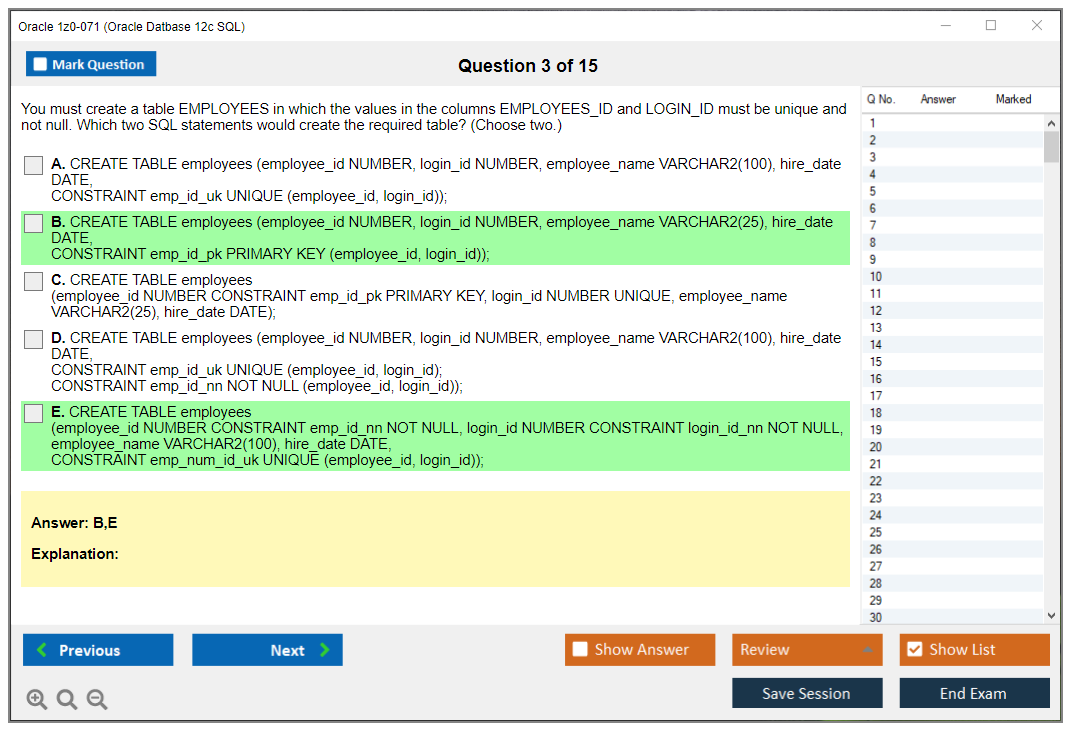The width and height of the screenshot is (1075, 735).
Task: Select answer option A checkbox
Action: (34, 165)
